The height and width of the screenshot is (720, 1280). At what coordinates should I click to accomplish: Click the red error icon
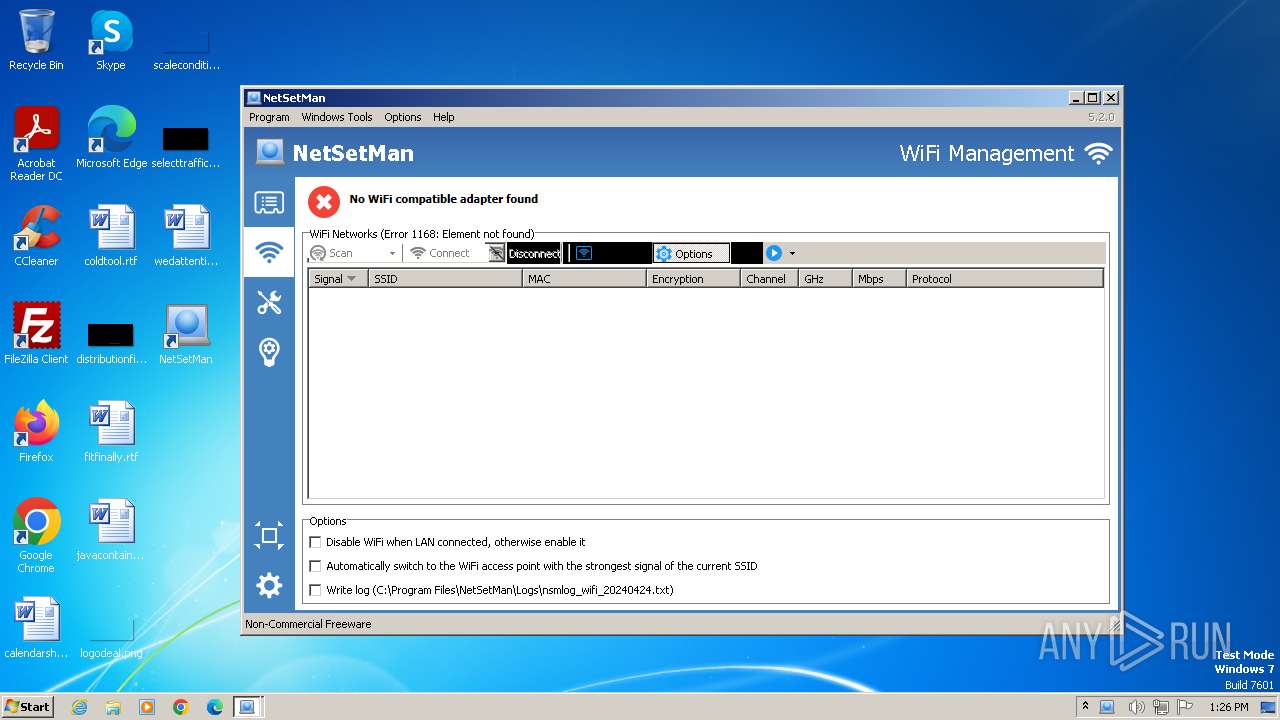(x=323, y=202)
